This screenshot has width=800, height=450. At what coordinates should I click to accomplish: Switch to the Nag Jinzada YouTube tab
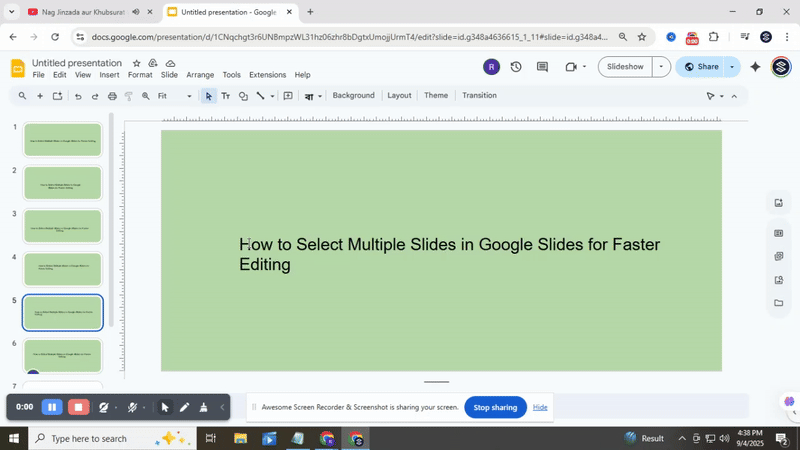83,12
